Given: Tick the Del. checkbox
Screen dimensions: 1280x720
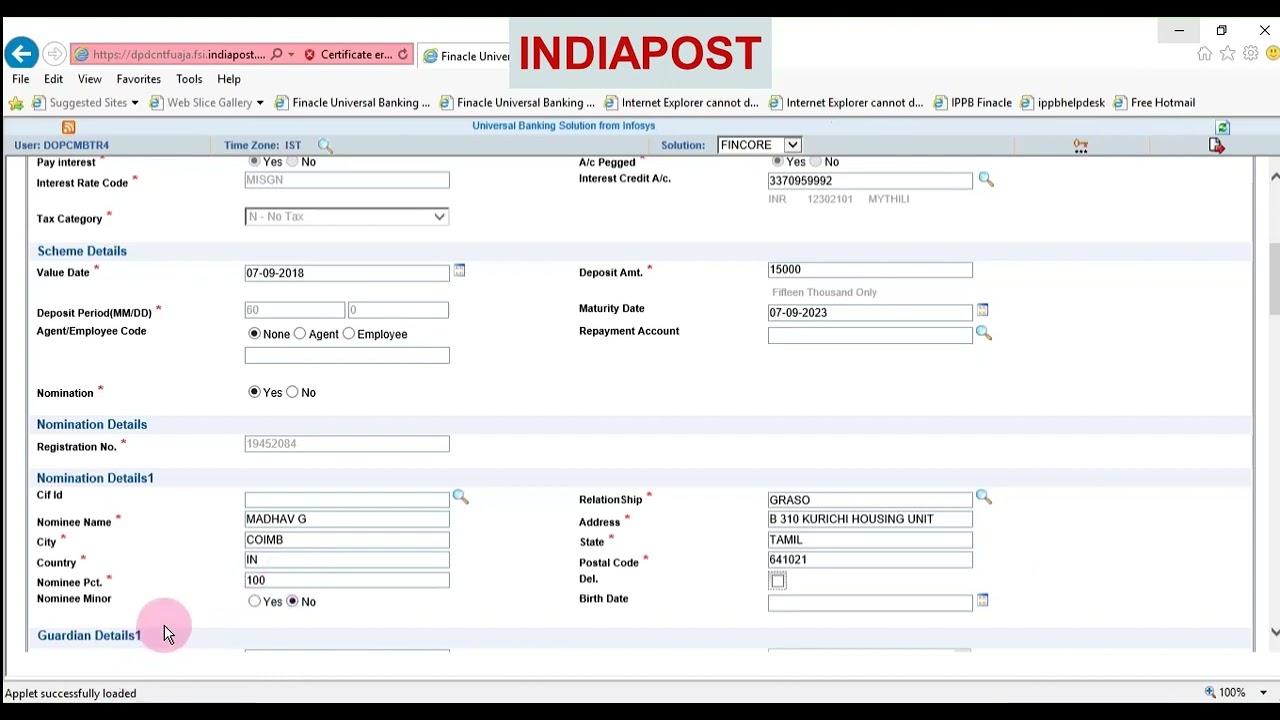Looking at the screenshot, I should coord(778,581).
